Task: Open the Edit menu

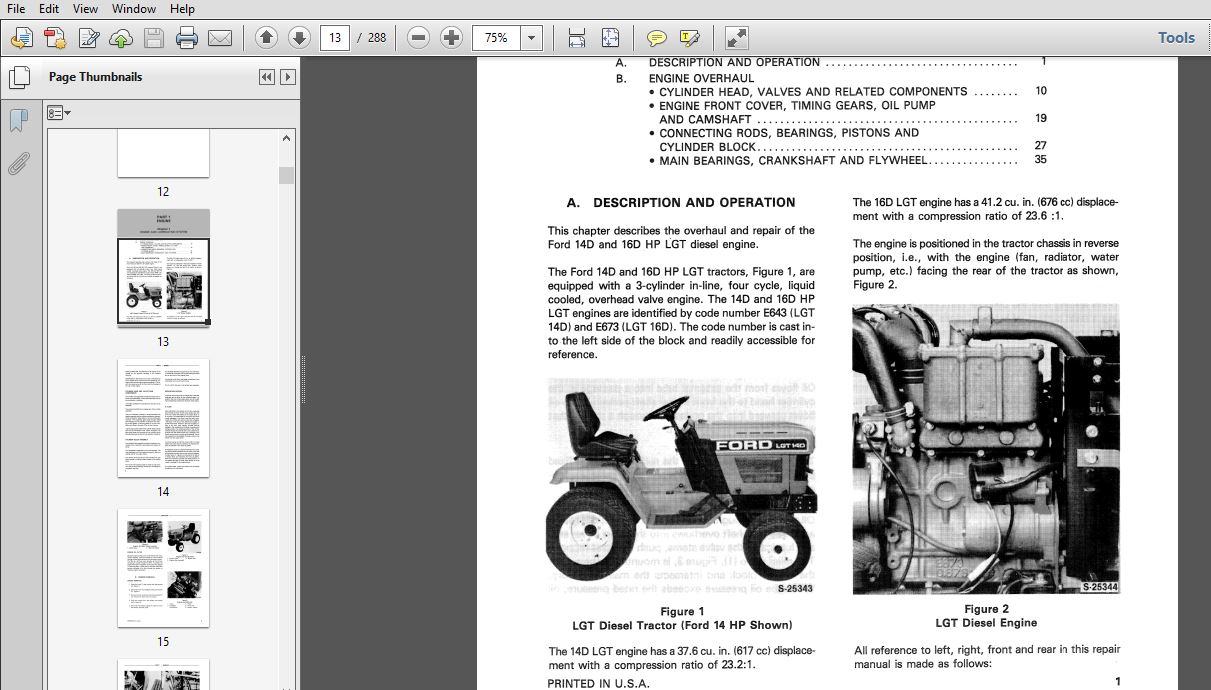Action: pos(49,9)
